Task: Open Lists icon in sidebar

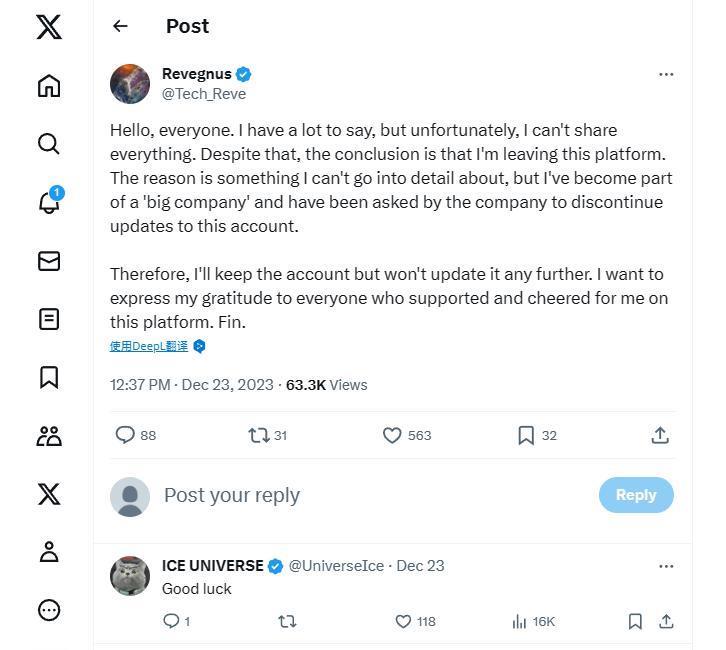Action: tap(48, 319)
